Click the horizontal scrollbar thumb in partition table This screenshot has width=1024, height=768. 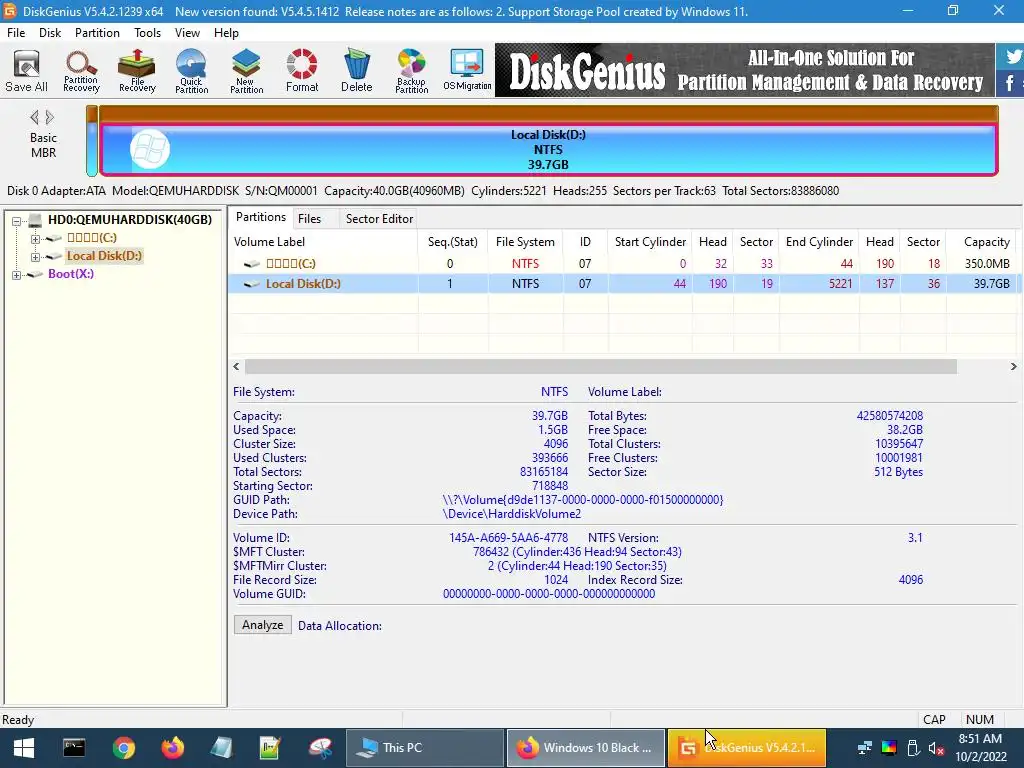coord(601,366)
